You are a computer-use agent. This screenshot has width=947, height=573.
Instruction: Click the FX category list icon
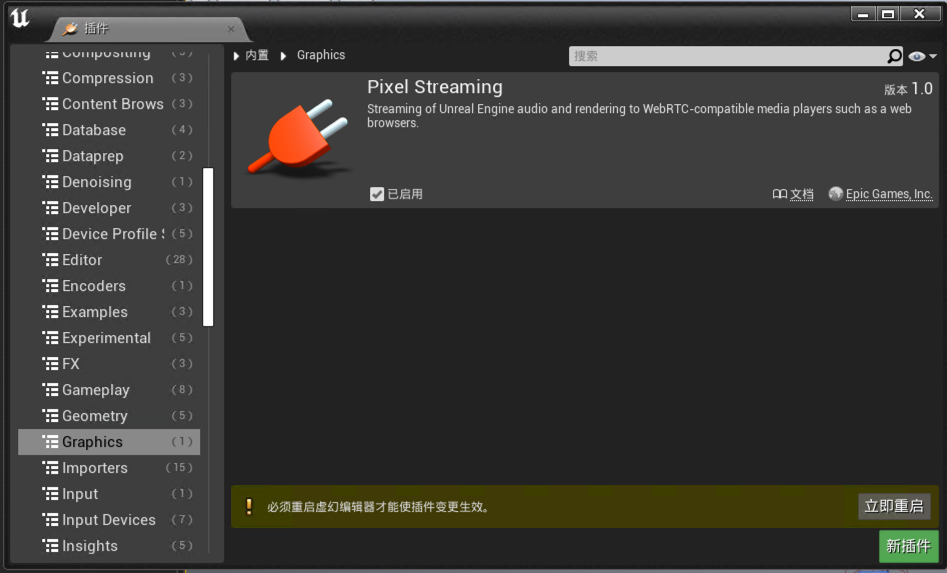pos(51,363)
